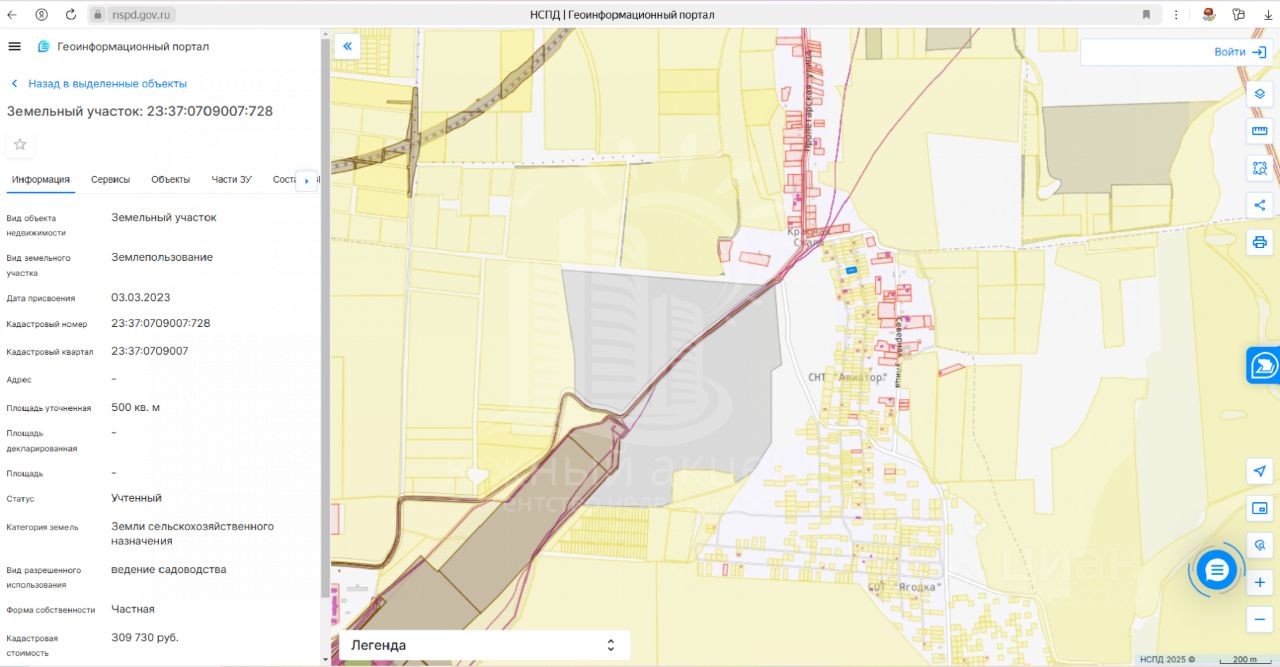Collapse the side panel with double-chevron button
Image resolution: width=1280 pixels, height=667 pixels.
coord(348,46)
